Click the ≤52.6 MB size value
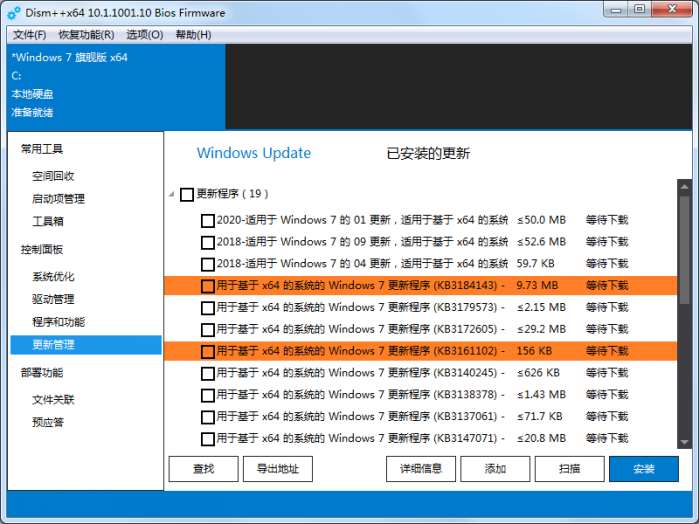Image resolution: width=699 pixels, height=524 pixels. [541, 242]
